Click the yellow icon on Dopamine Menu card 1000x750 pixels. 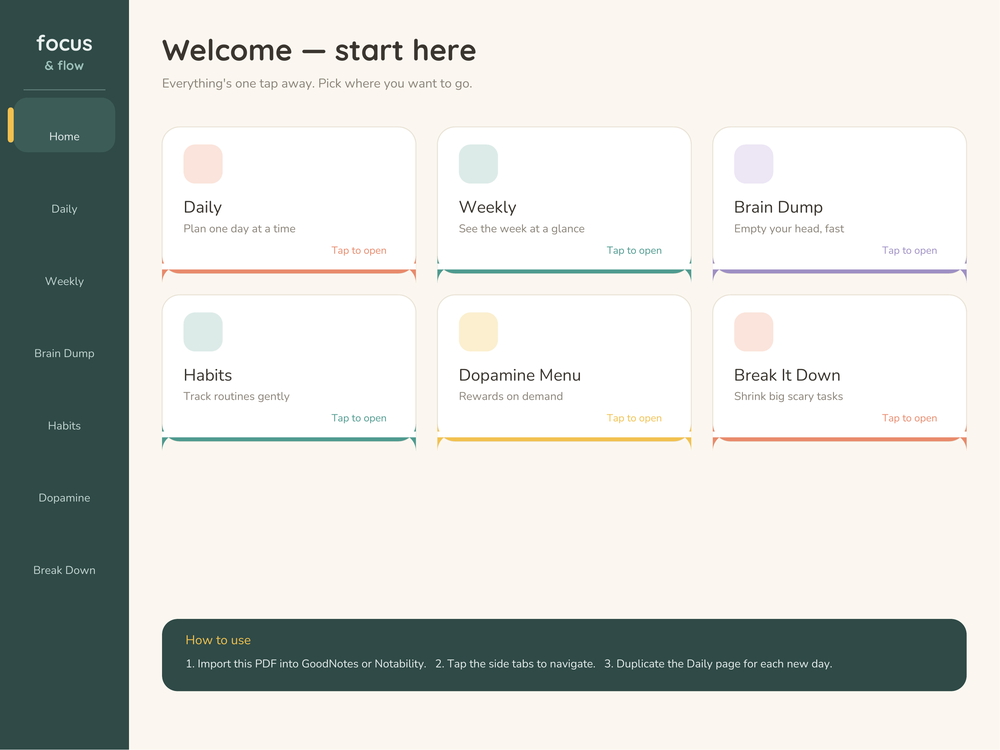478,332
